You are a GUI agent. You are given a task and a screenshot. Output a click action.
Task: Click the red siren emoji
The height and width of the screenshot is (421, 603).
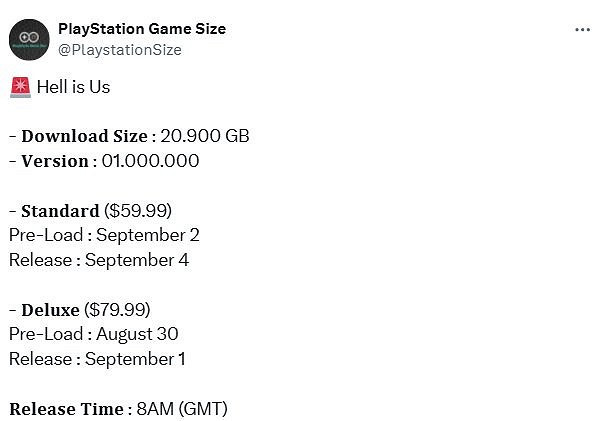[19, 87]
